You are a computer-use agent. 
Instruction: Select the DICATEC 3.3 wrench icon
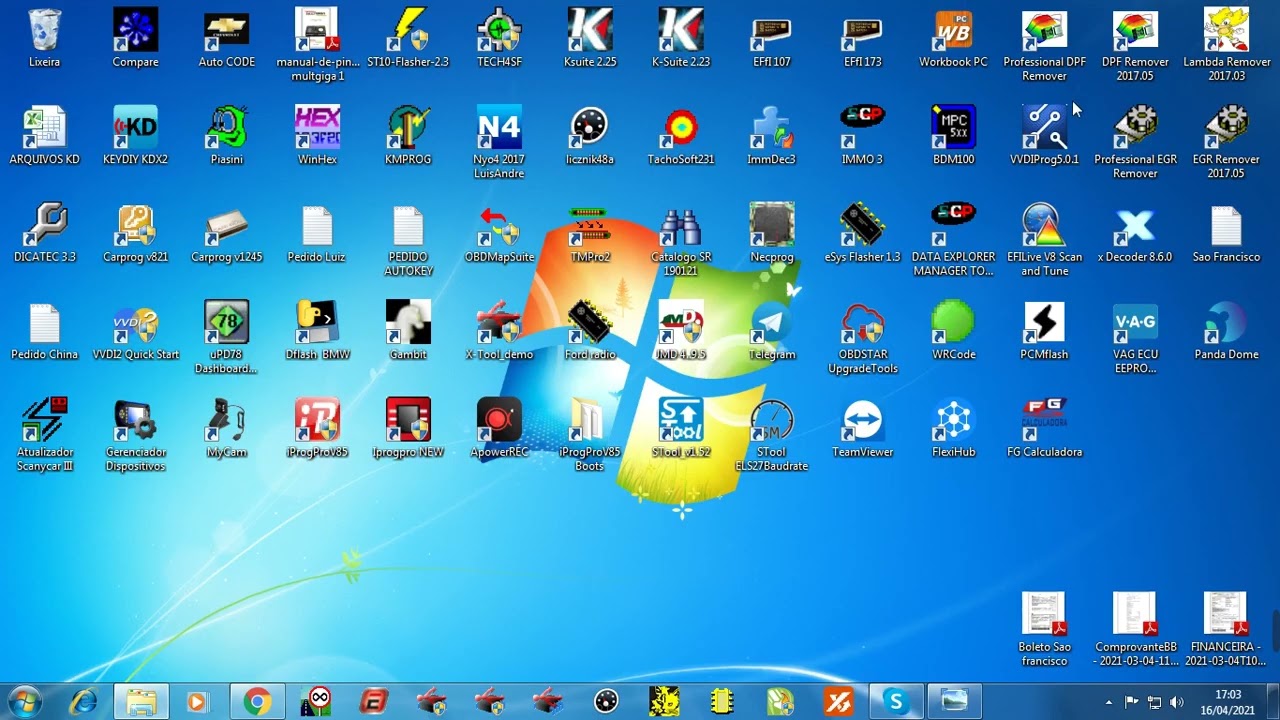point(44,225)
